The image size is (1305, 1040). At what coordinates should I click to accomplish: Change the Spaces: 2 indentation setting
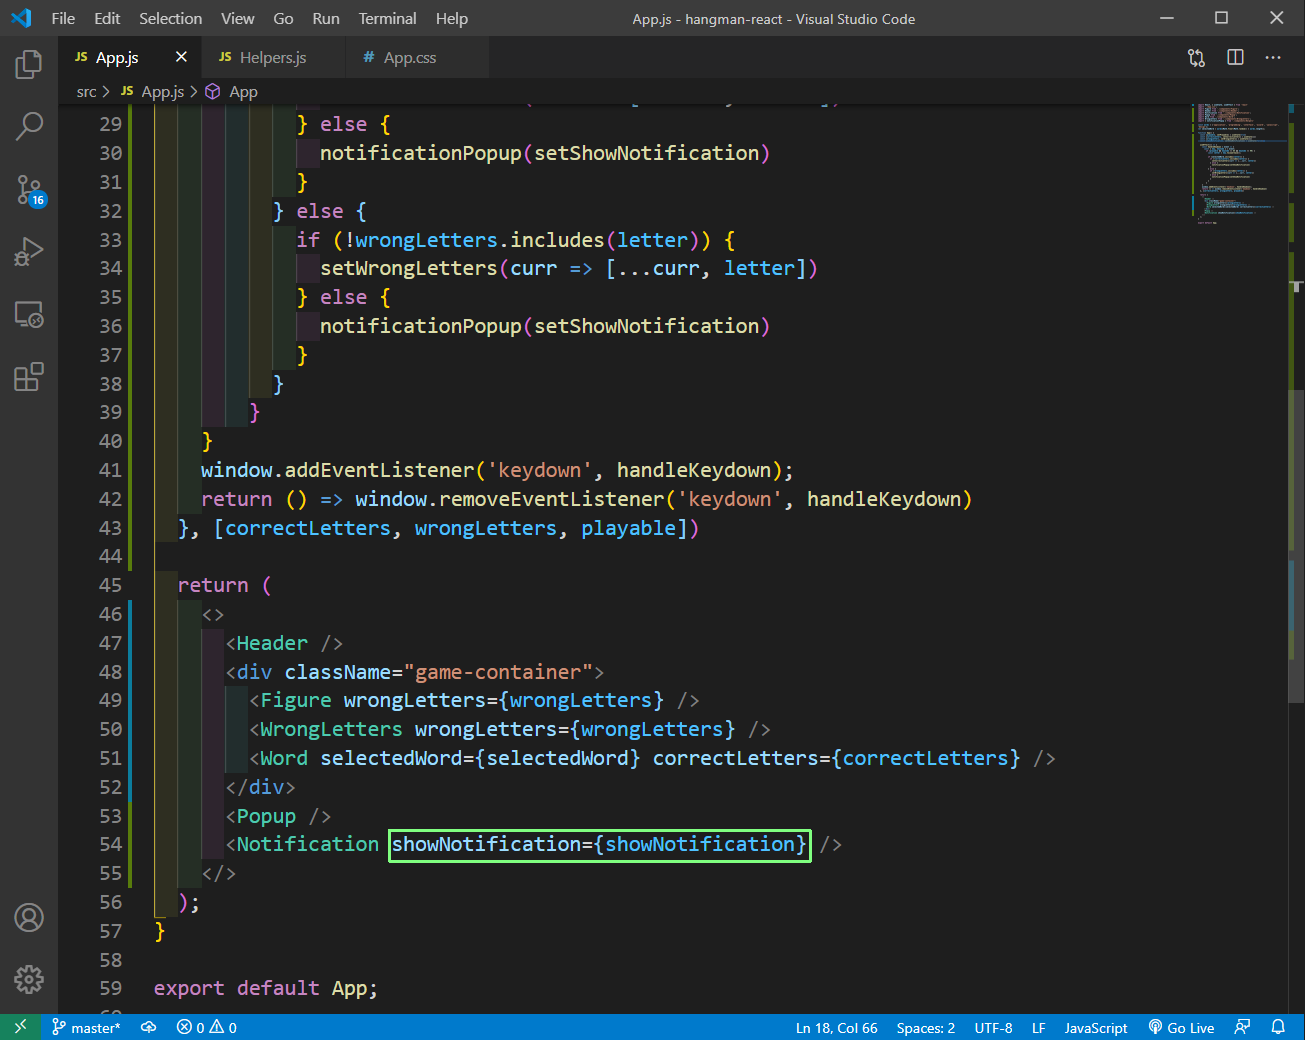pos(925,1027)
